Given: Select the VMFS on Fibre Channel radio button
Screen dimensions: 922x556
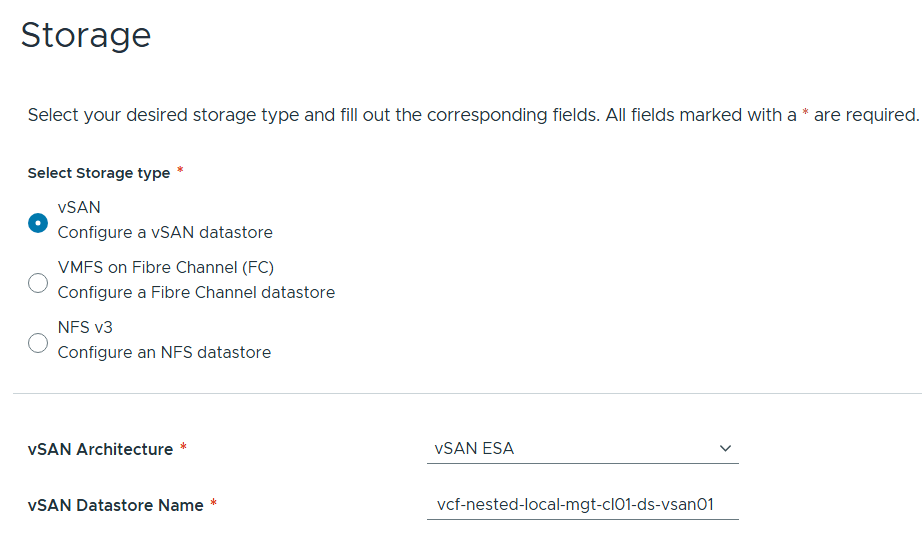Looking at the screenshot, I should coord(38,283).
